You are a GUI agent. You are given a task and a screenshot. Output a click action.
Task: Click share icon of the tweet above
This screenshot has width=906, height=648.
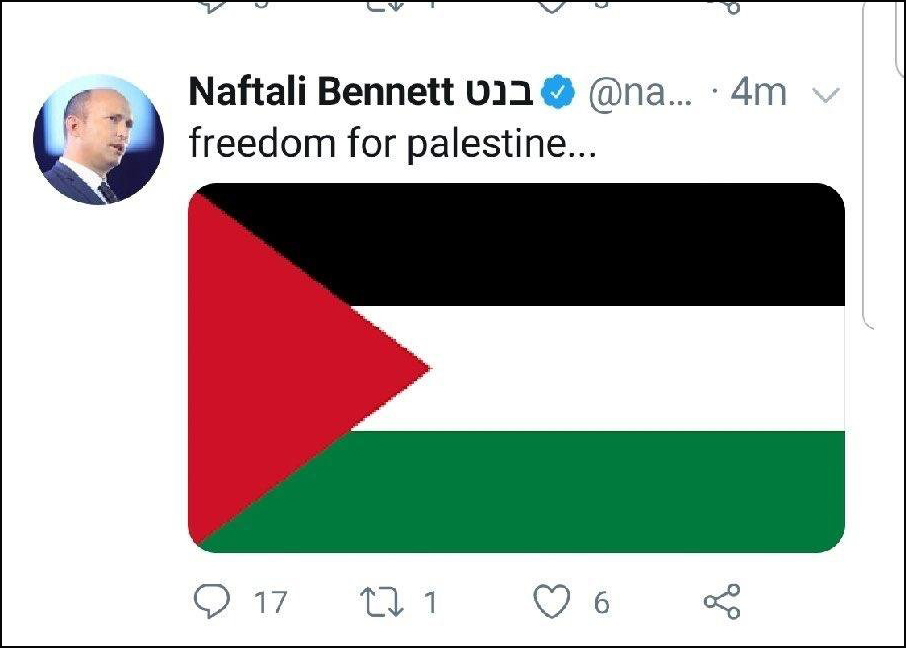723,7
